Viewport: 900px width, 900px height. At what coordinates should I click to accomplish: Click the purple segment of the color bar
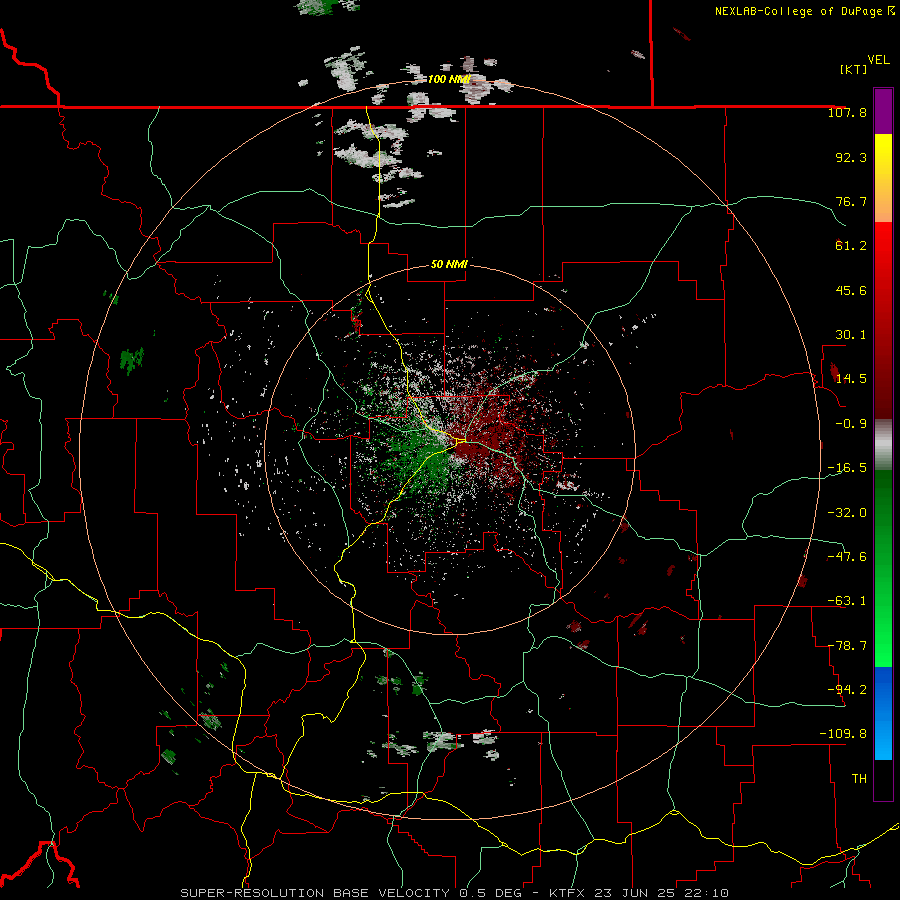tap(883, 111)
